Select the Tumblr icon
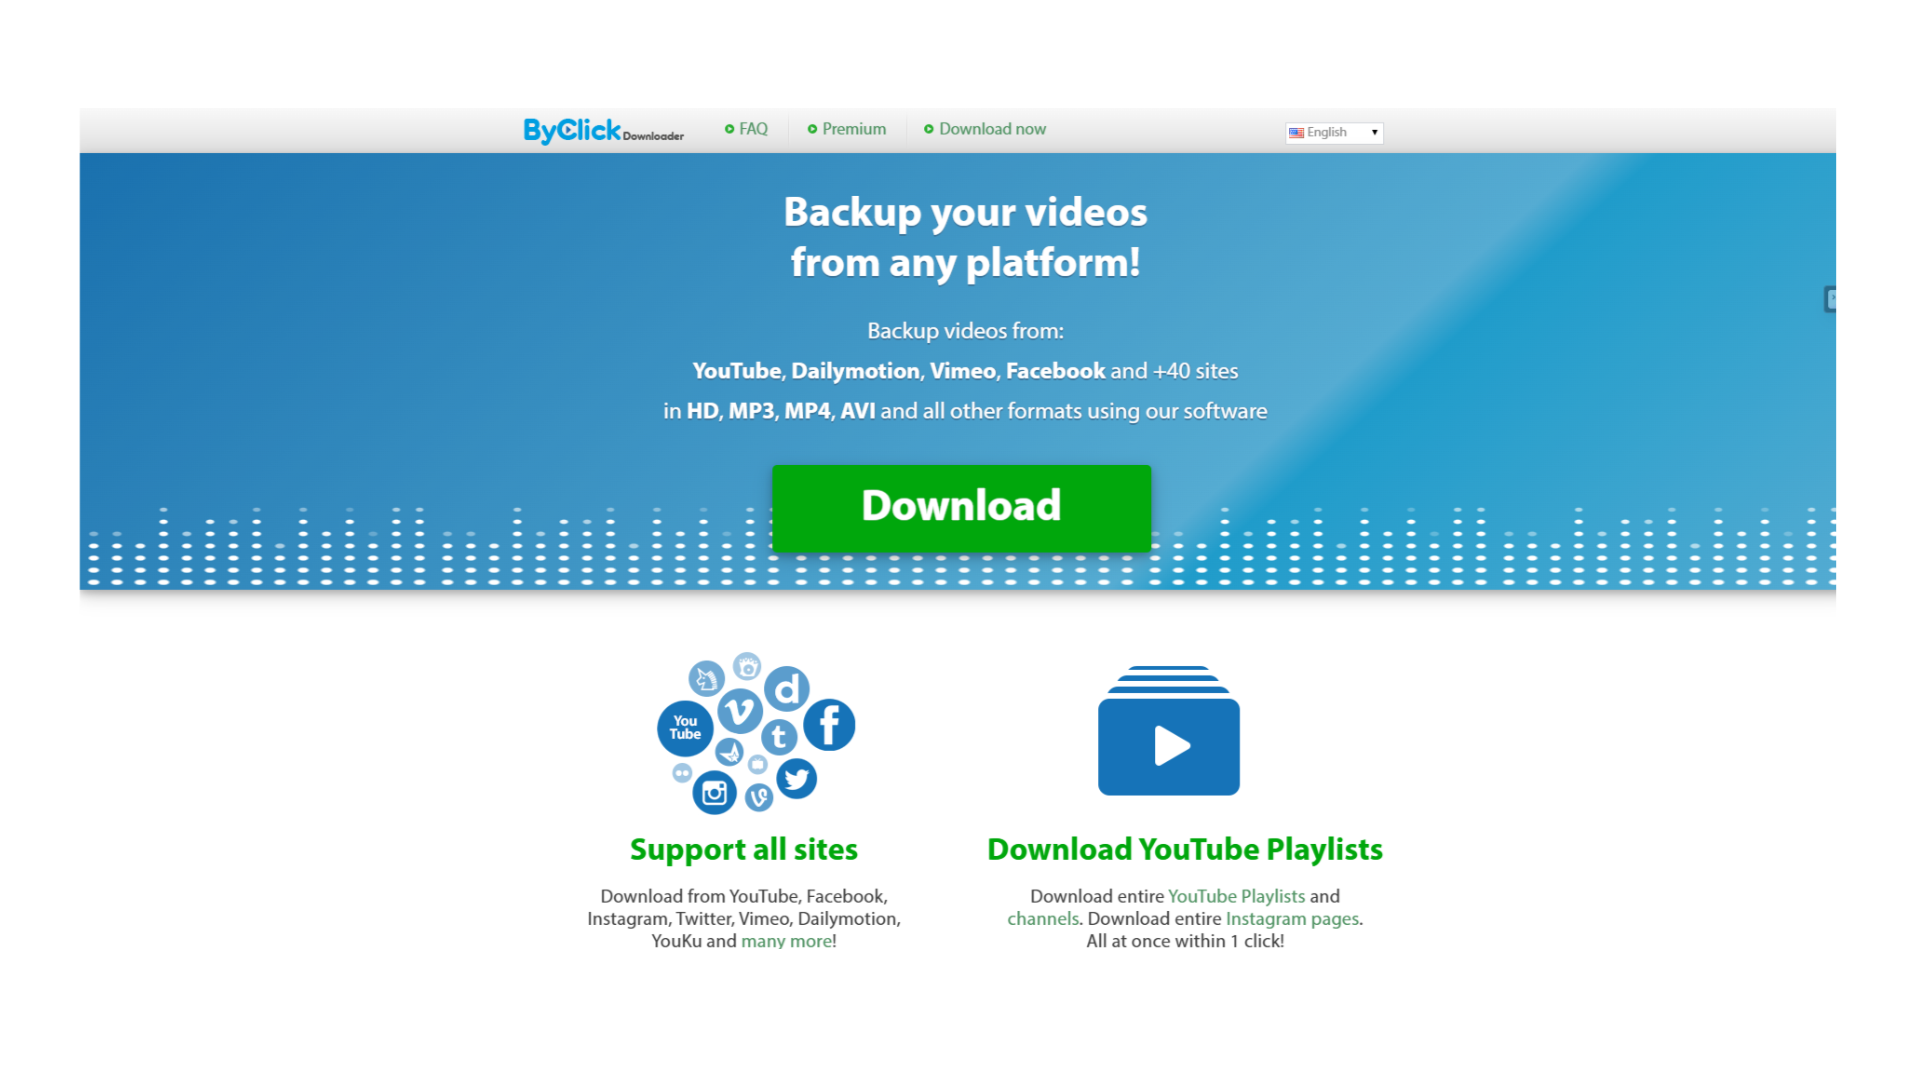 click(x=780, y=737)
